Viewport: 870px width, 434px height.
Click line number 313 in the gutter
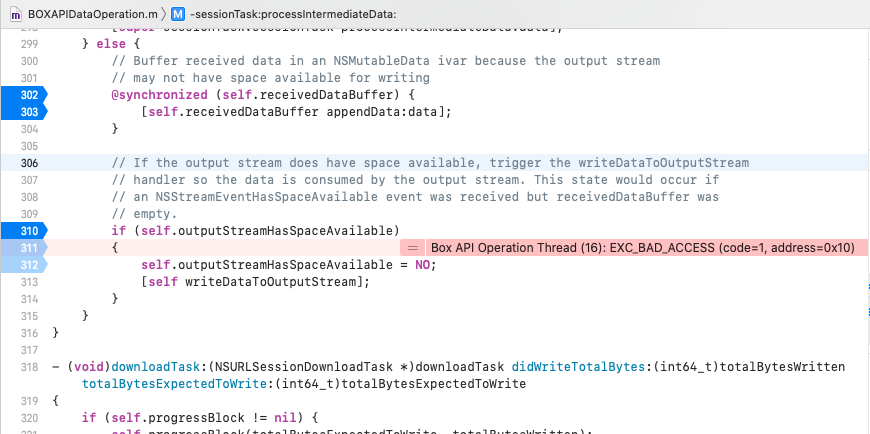pyautogui.click(x=29, y=282)
